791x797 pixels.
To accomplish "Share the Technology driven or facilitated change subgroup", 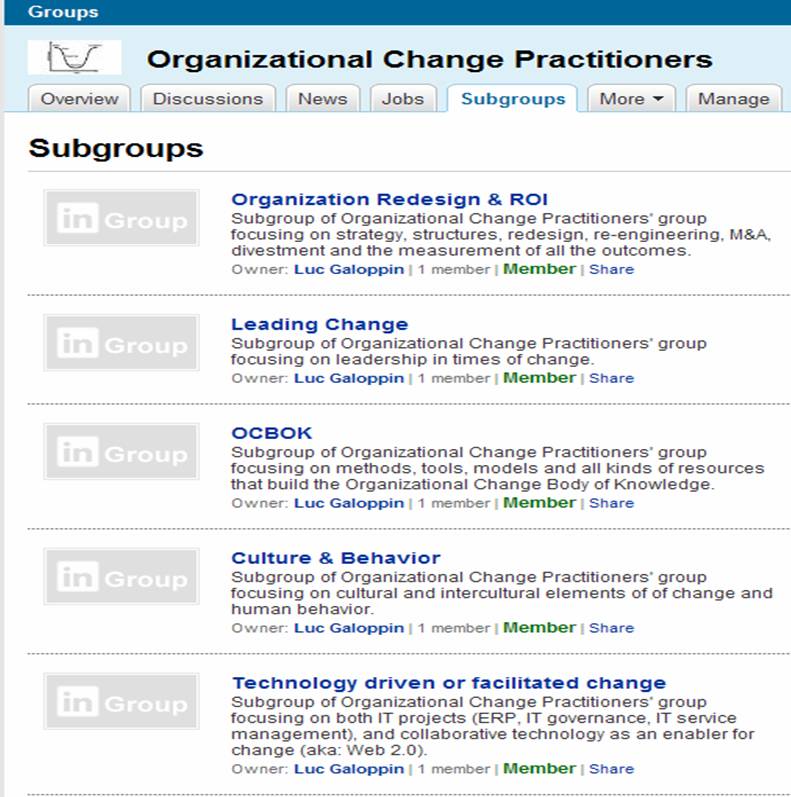I will [612, 769].
